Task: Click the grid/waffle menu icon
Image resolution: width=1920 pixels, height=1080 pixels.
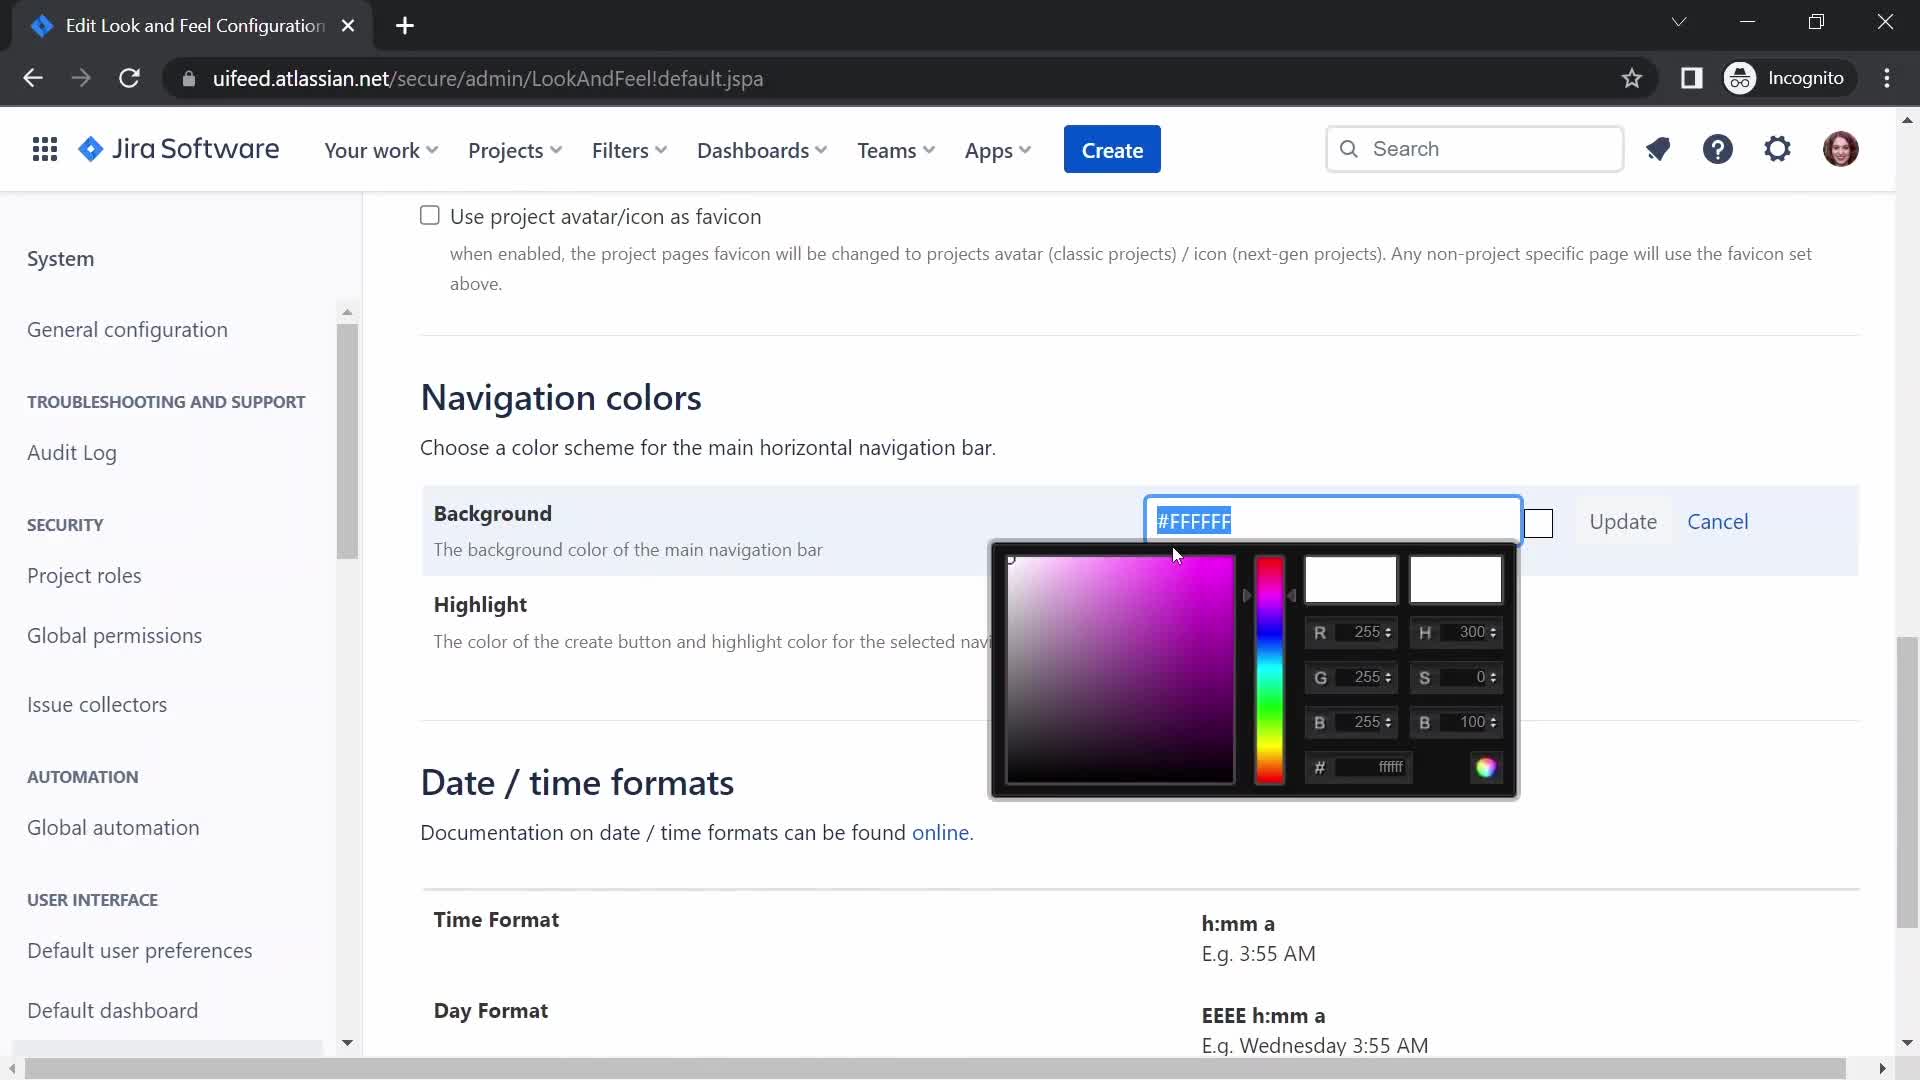Action: (44, 149)
